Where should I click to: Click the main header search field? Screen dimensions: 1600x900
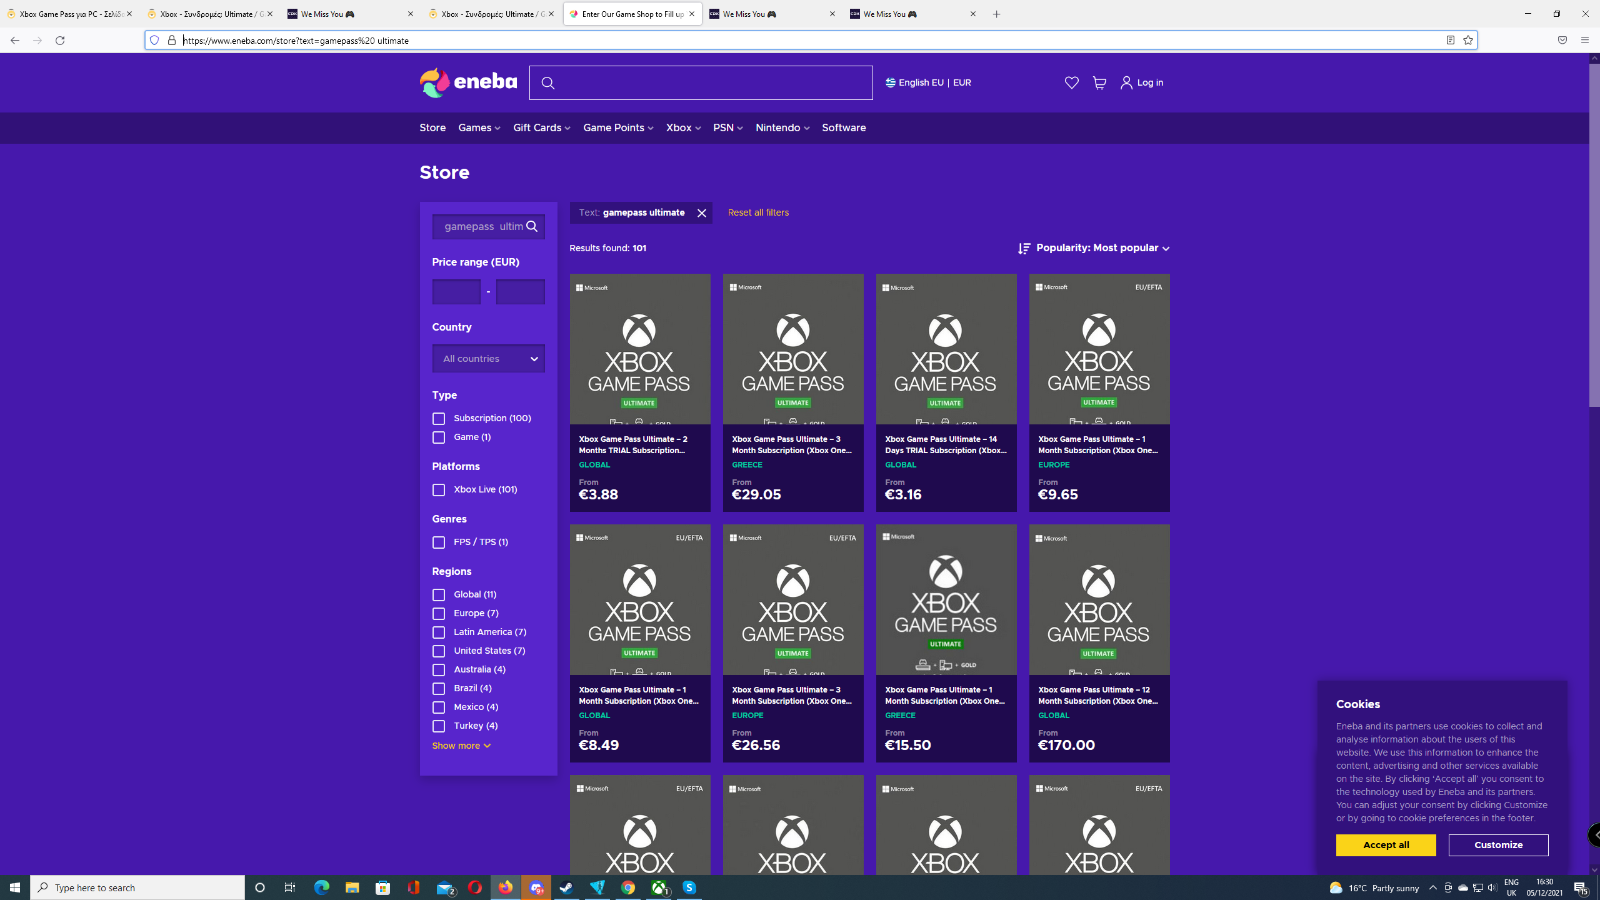pos(701,83)
